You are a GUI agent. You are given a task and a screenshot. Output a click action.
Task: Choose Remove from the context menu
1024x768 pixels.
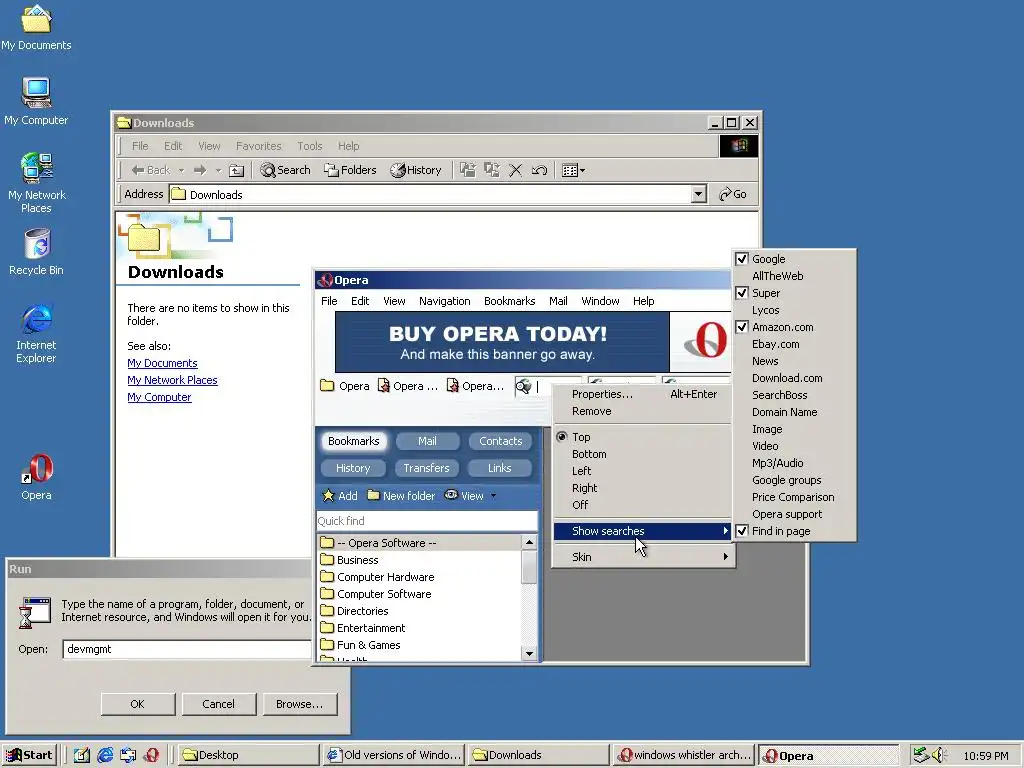click(x=642, y=411)
